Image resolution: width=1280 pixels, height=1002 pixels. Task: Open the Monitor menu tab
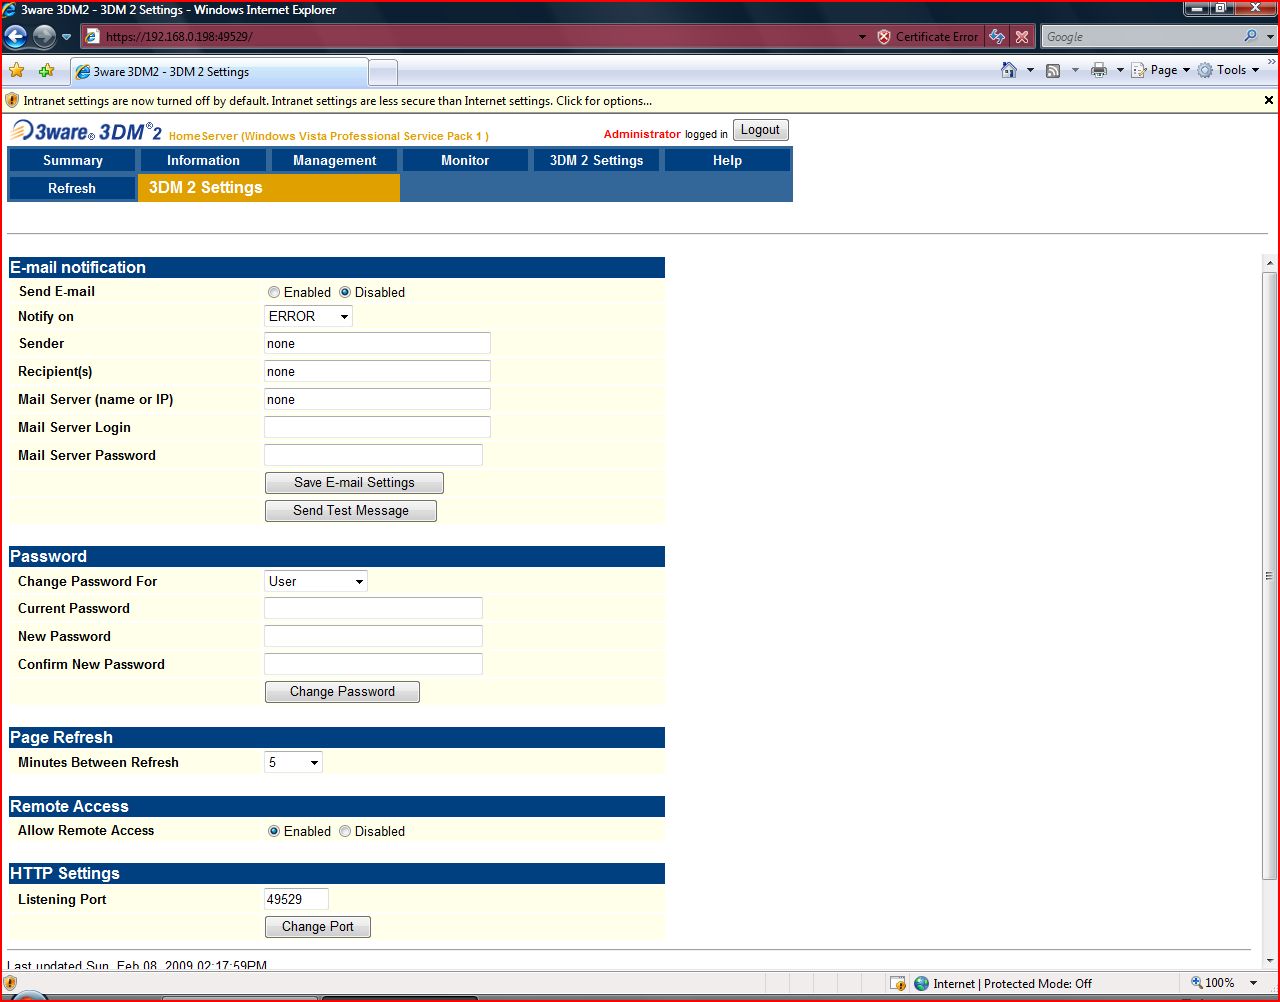pos(465,160)
